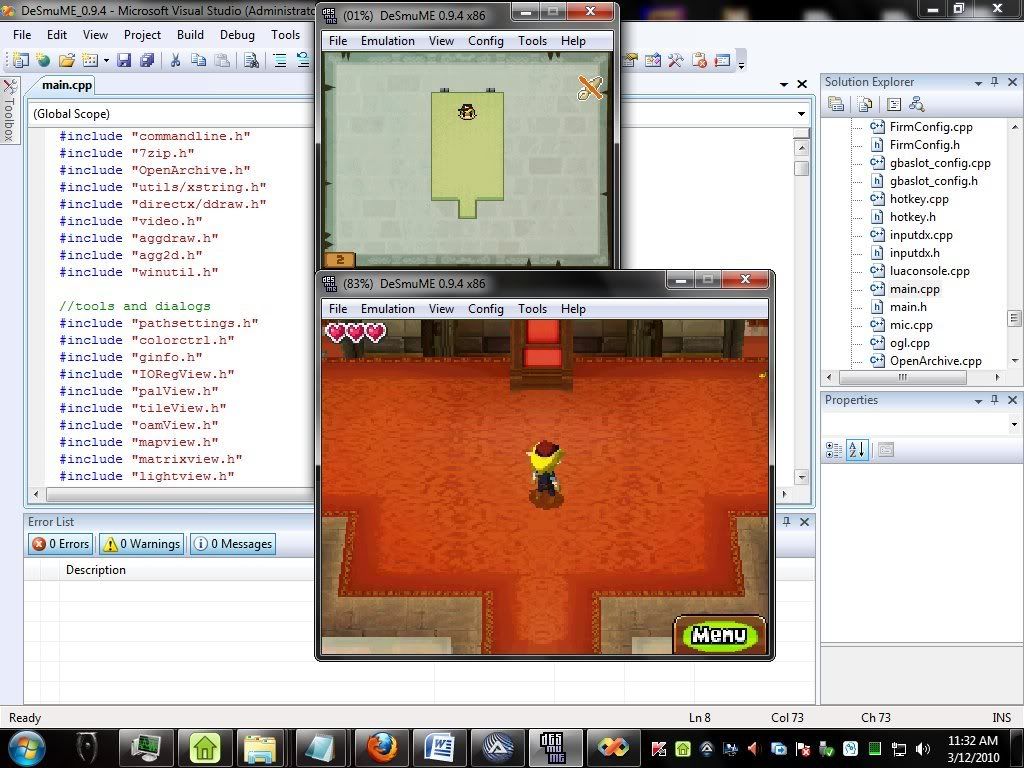Save the file with the floppy icon
Viewport: 1024px width, 768px height.
click(124, 60)
